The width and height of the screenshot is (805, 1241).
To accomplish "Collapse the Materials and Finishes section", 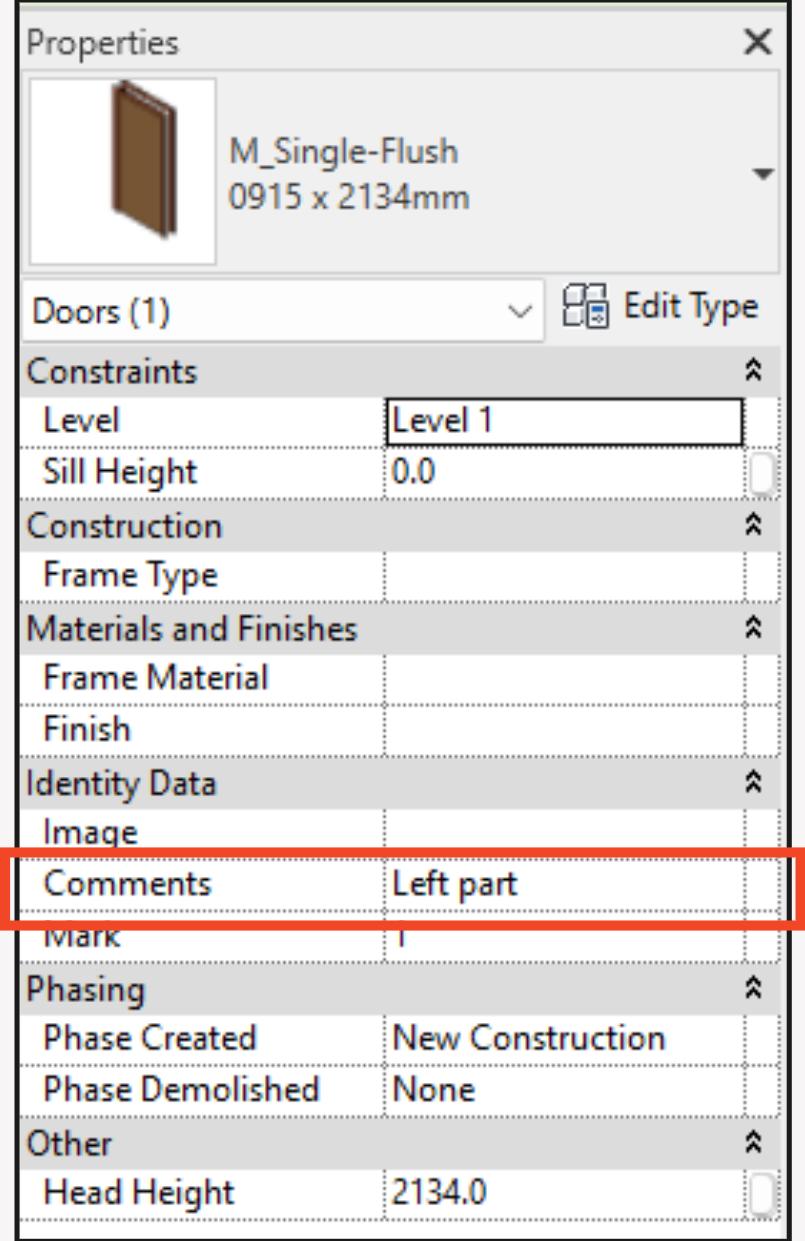I will pyautogui.click(x=755, y=628).
